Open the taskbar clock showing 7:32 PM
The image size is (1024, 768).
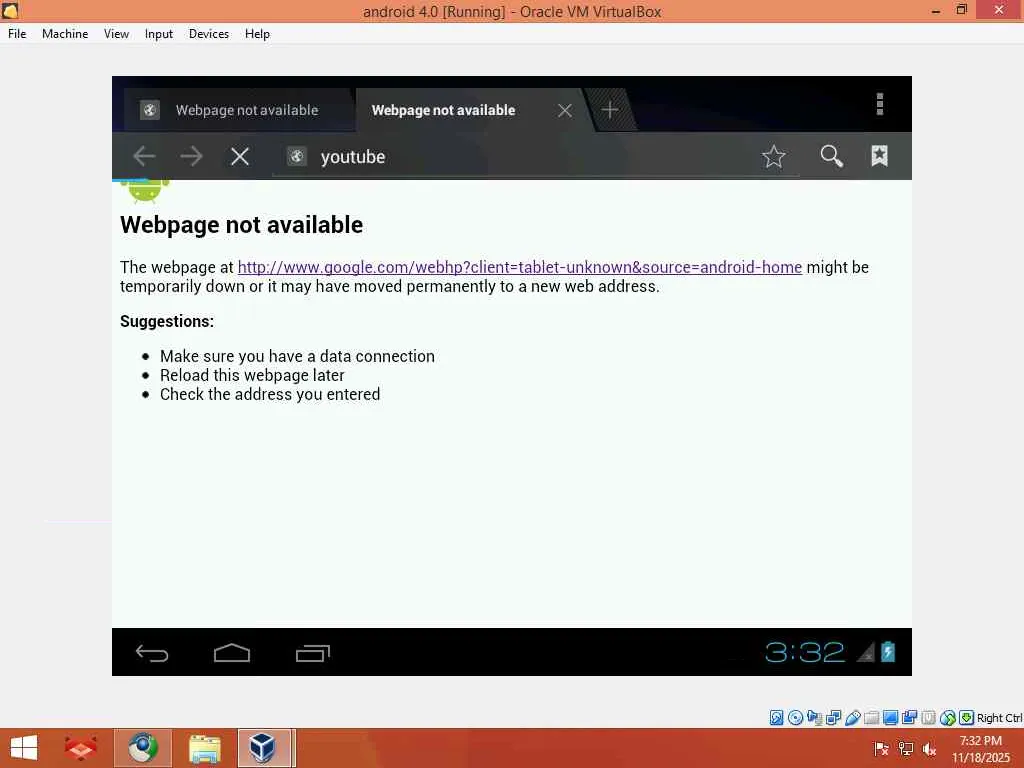tap(981, 749)
